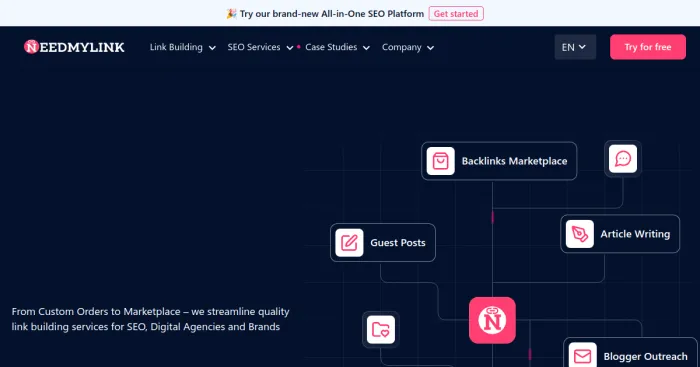Click the shopping bag icon beside Backlinks Marketplace
The image size is (700, 367).
tap(440, 161)
